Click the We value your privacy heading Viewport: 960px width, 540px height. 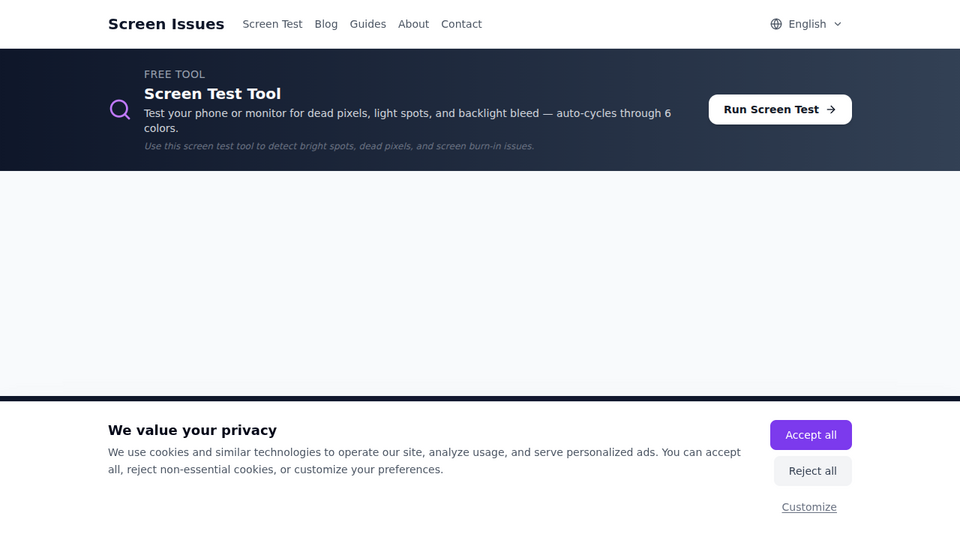click(192, 430)
